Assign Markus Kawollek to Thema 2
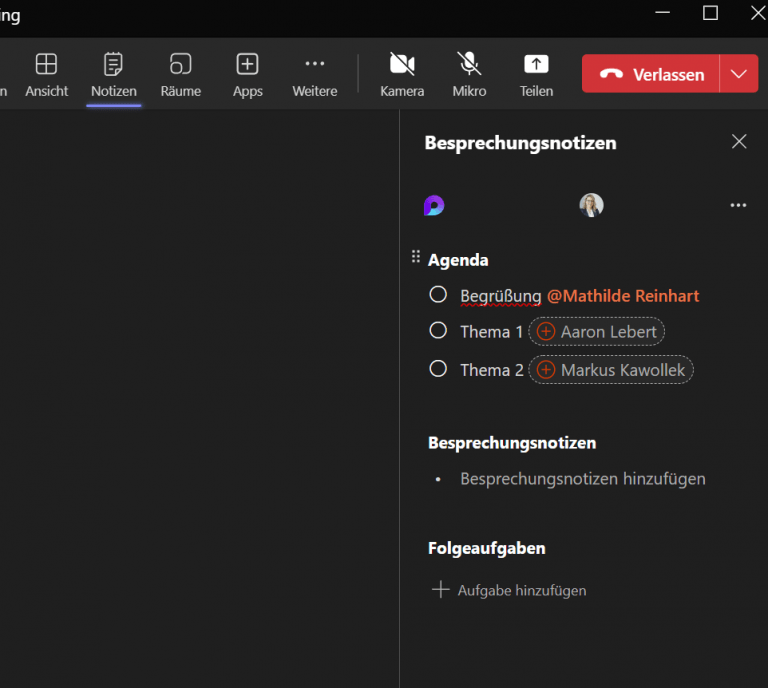Viewport: 768px width, 688px height. 611,370
